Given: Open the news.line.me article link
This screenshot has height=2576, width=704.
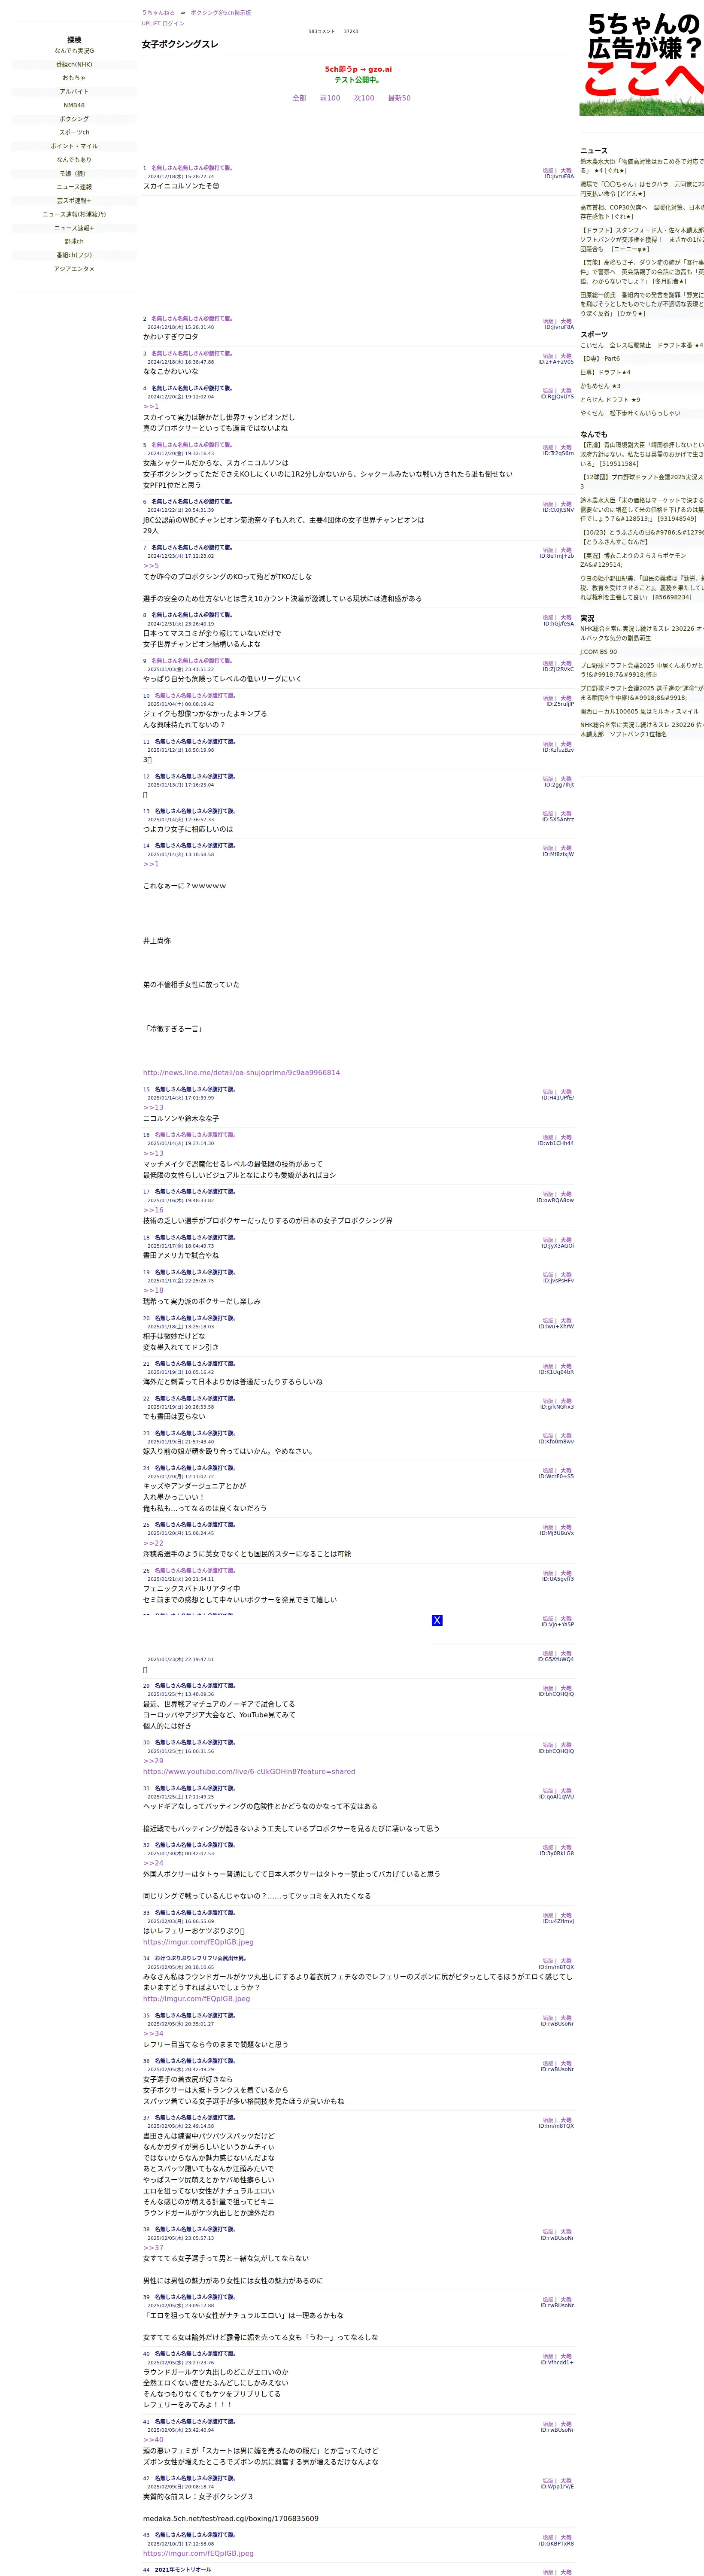Looking at the screenshot, I should click(x=241, y=1073).
